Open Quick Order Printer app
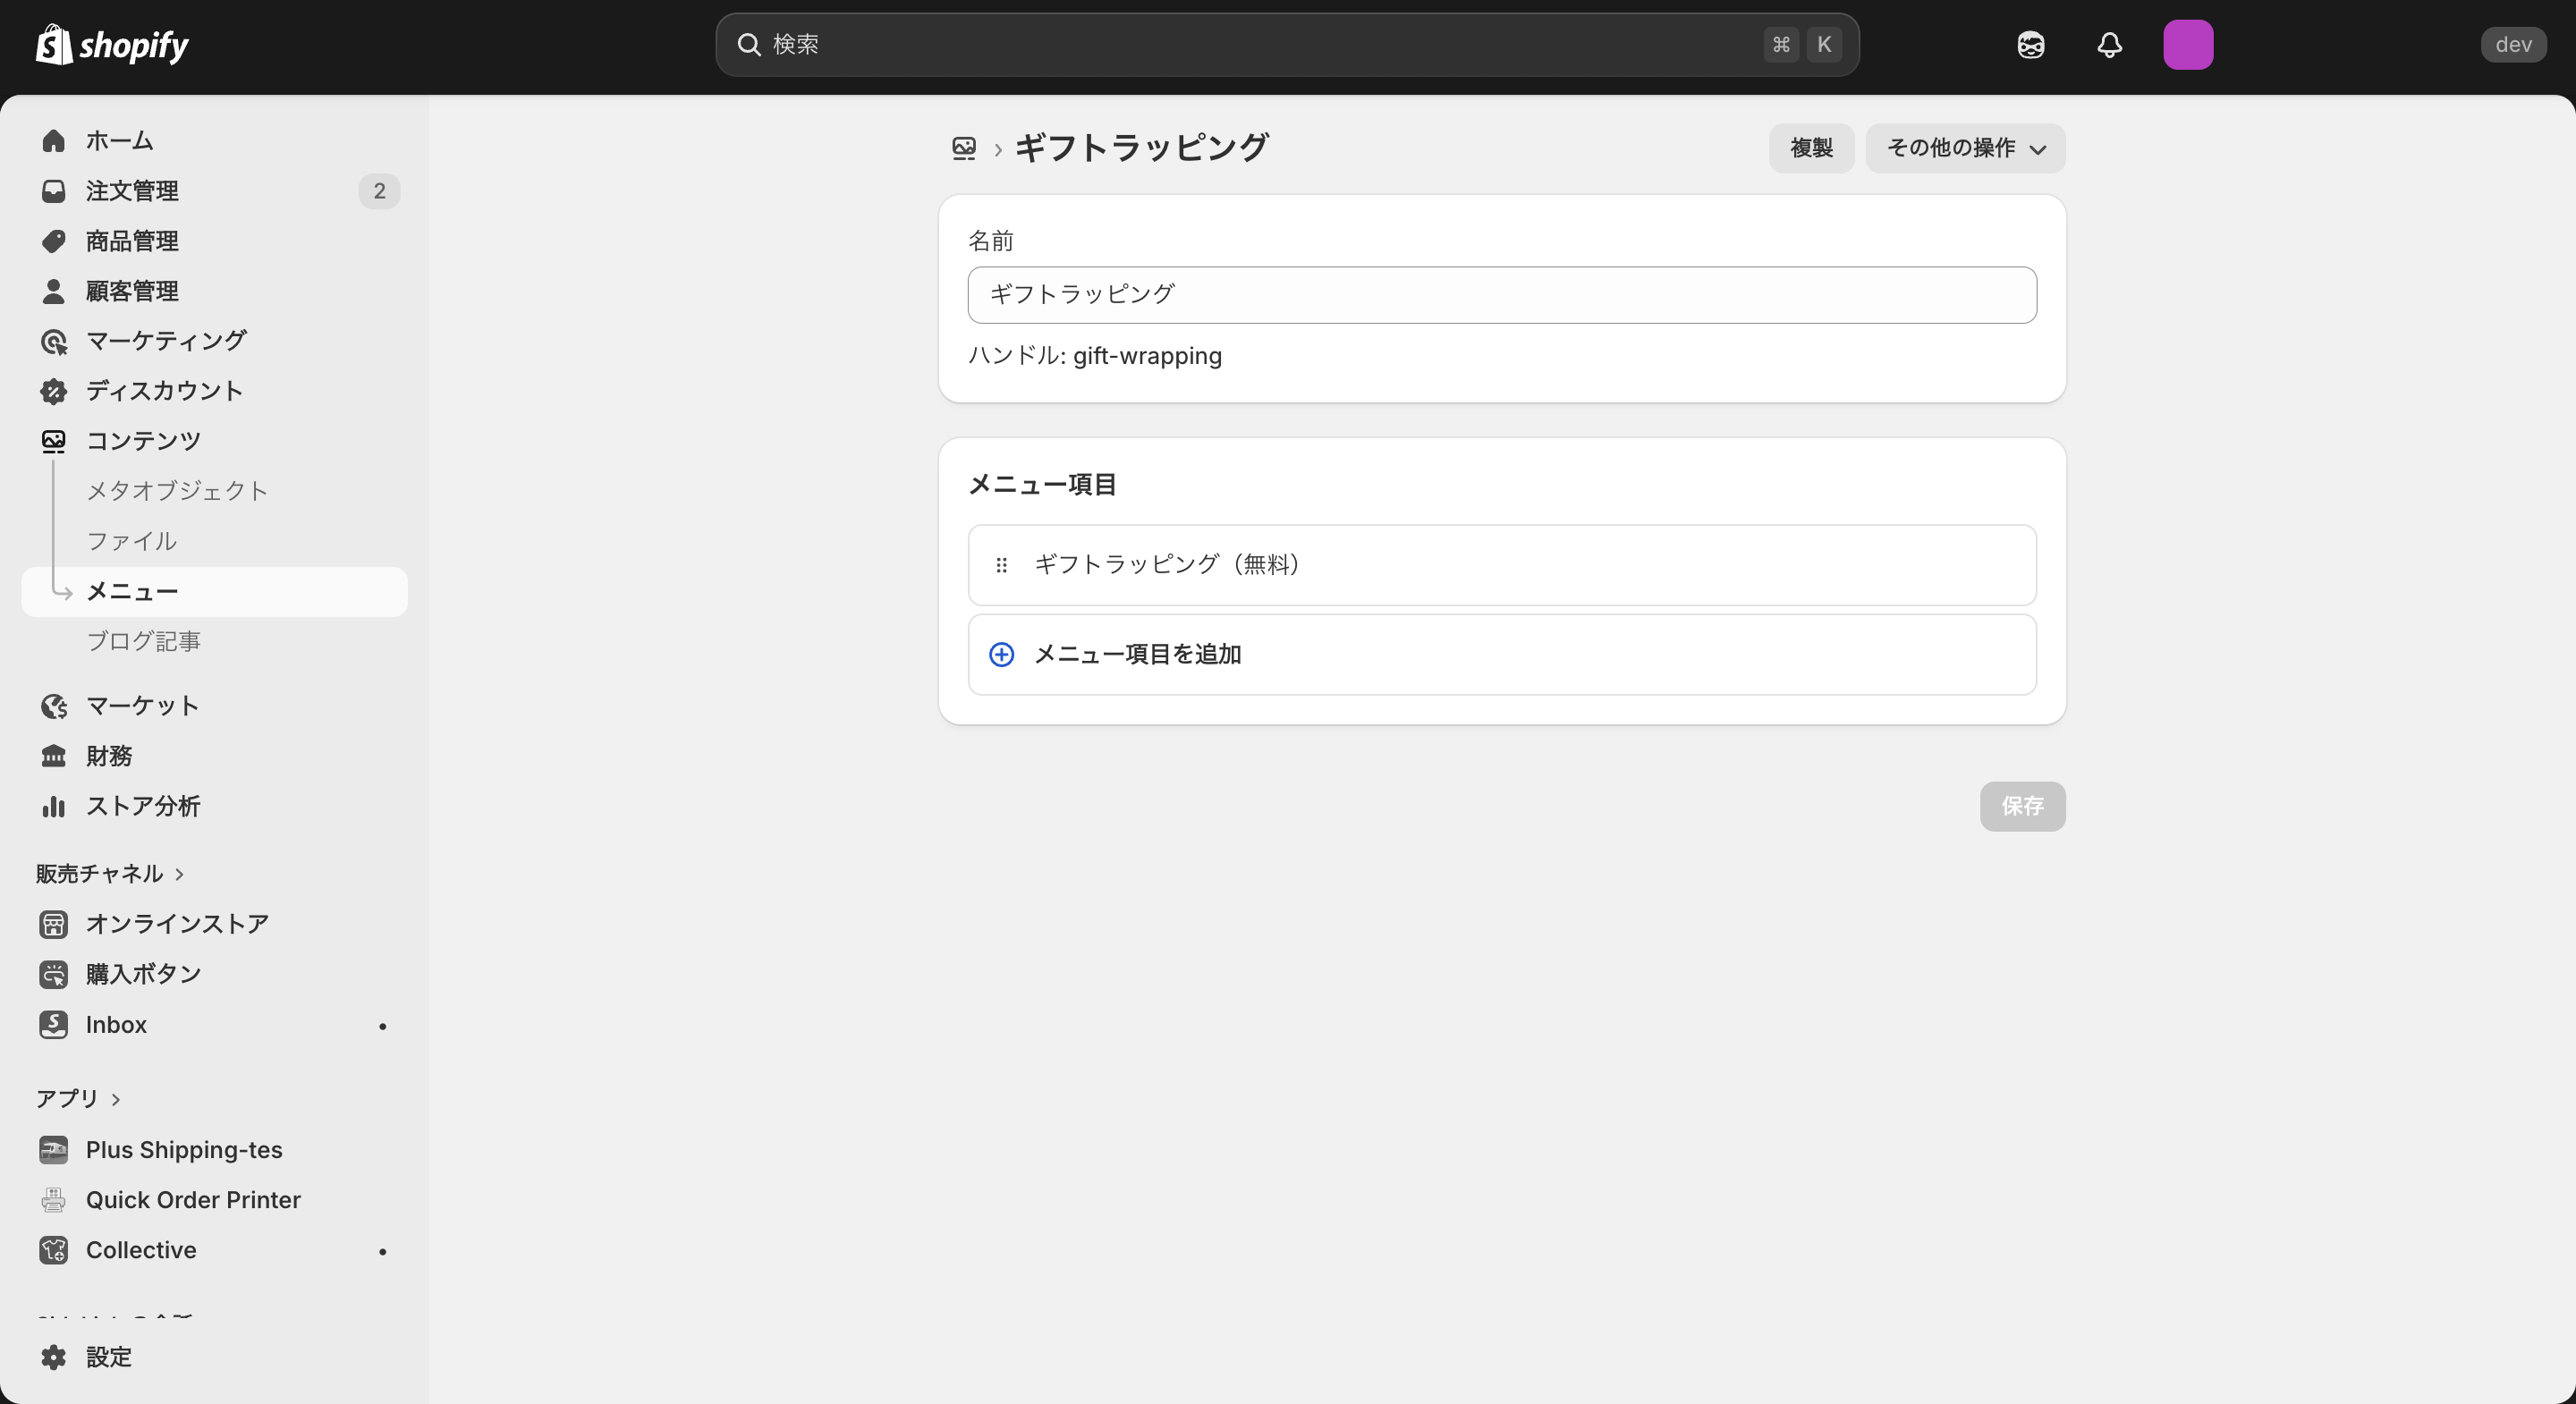The image size is (2576, 1404). point(193,1200)
